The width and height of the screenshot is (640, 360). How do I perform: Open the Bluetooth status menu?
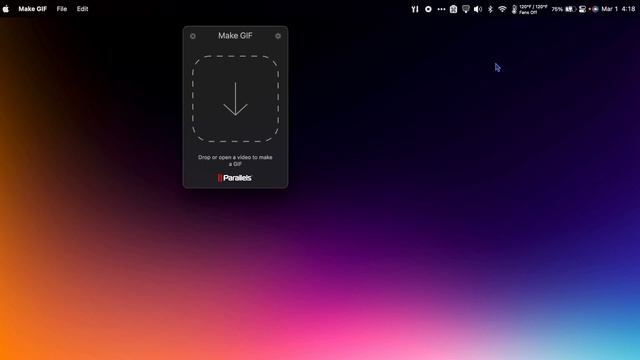pyautogui.click(x=490, y=9)
